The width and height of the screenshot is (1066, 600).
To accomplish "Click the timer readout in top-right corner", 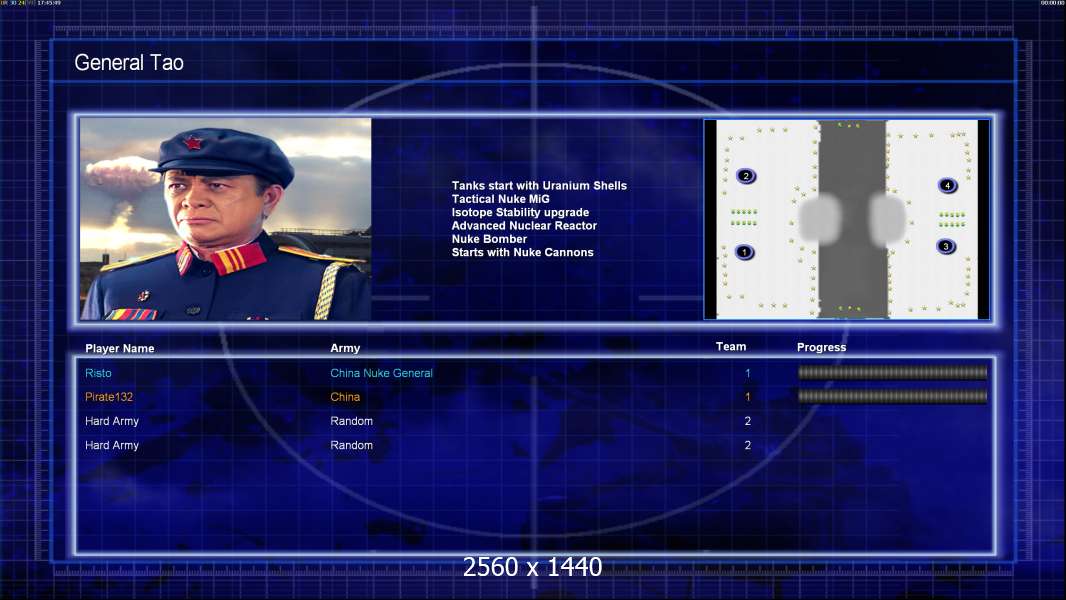I will 1052,3.
